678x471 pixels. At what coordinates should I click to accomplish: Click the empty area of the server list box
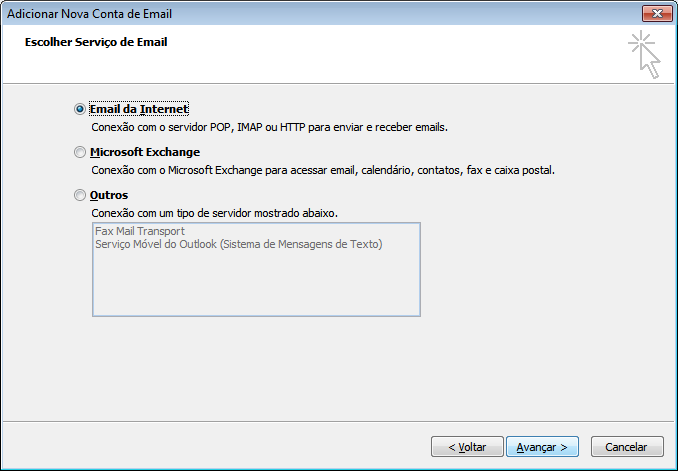[255, 285]
